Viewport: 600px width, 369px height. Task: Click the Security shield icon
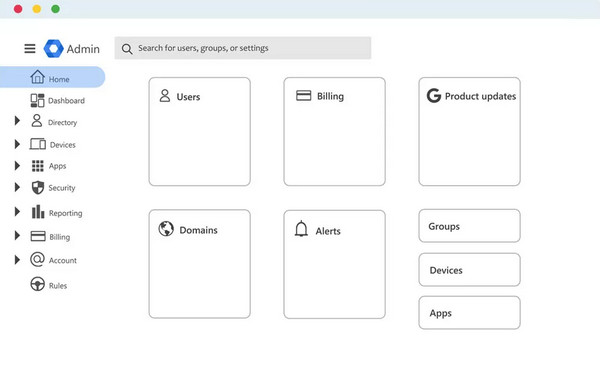point(38,188)
